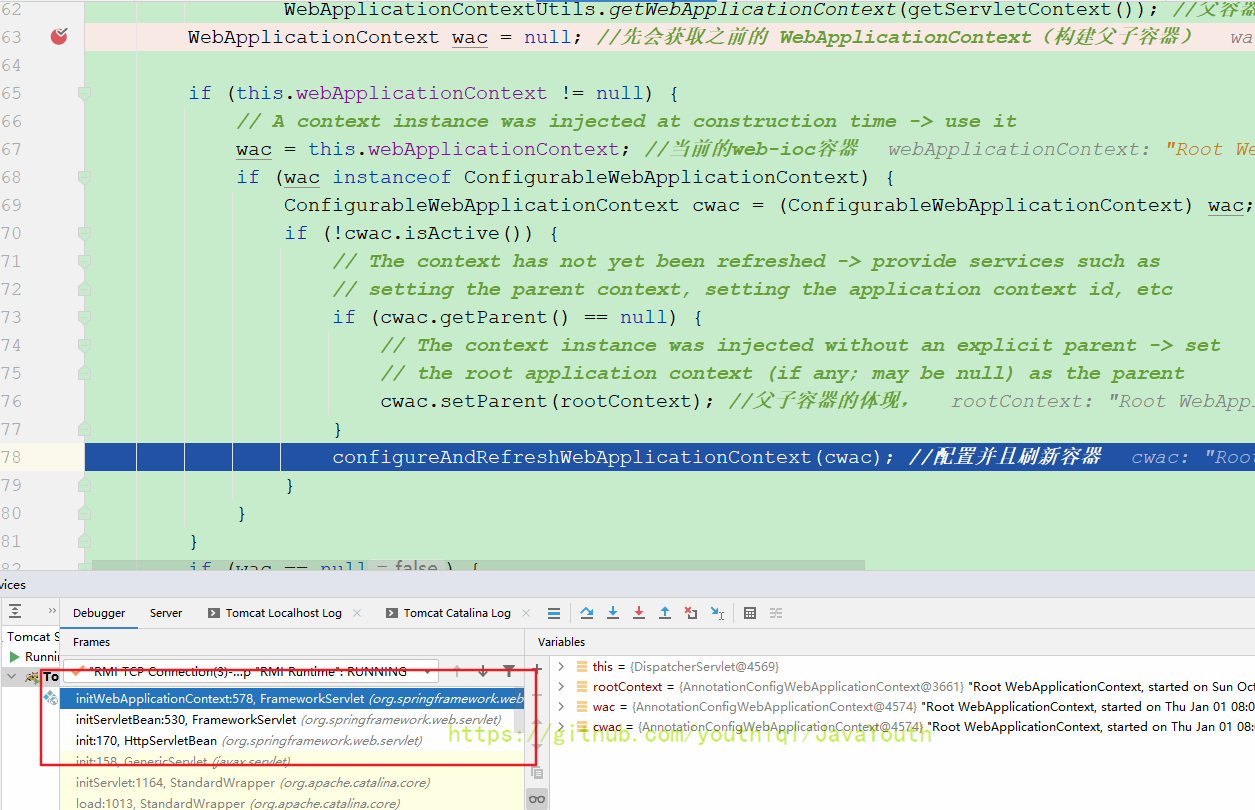Click the Step Over debugger icon
The height and width of the screenshot is (810, 1255).
[x=587, y=613]
